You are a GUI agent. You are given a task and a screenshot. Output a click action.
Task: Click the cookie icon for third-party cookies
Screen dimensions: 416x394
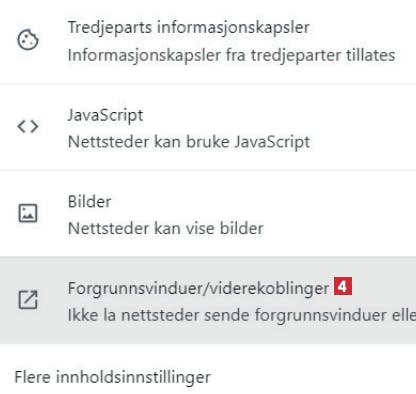point(28,40)
